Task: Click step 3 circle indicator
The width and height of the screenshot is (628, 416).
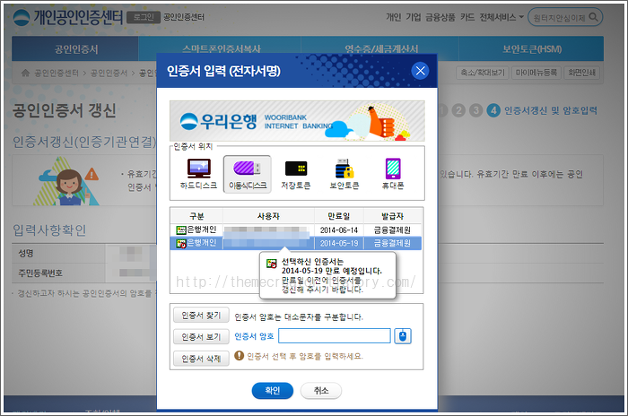Action: click(x=476, y=110)
